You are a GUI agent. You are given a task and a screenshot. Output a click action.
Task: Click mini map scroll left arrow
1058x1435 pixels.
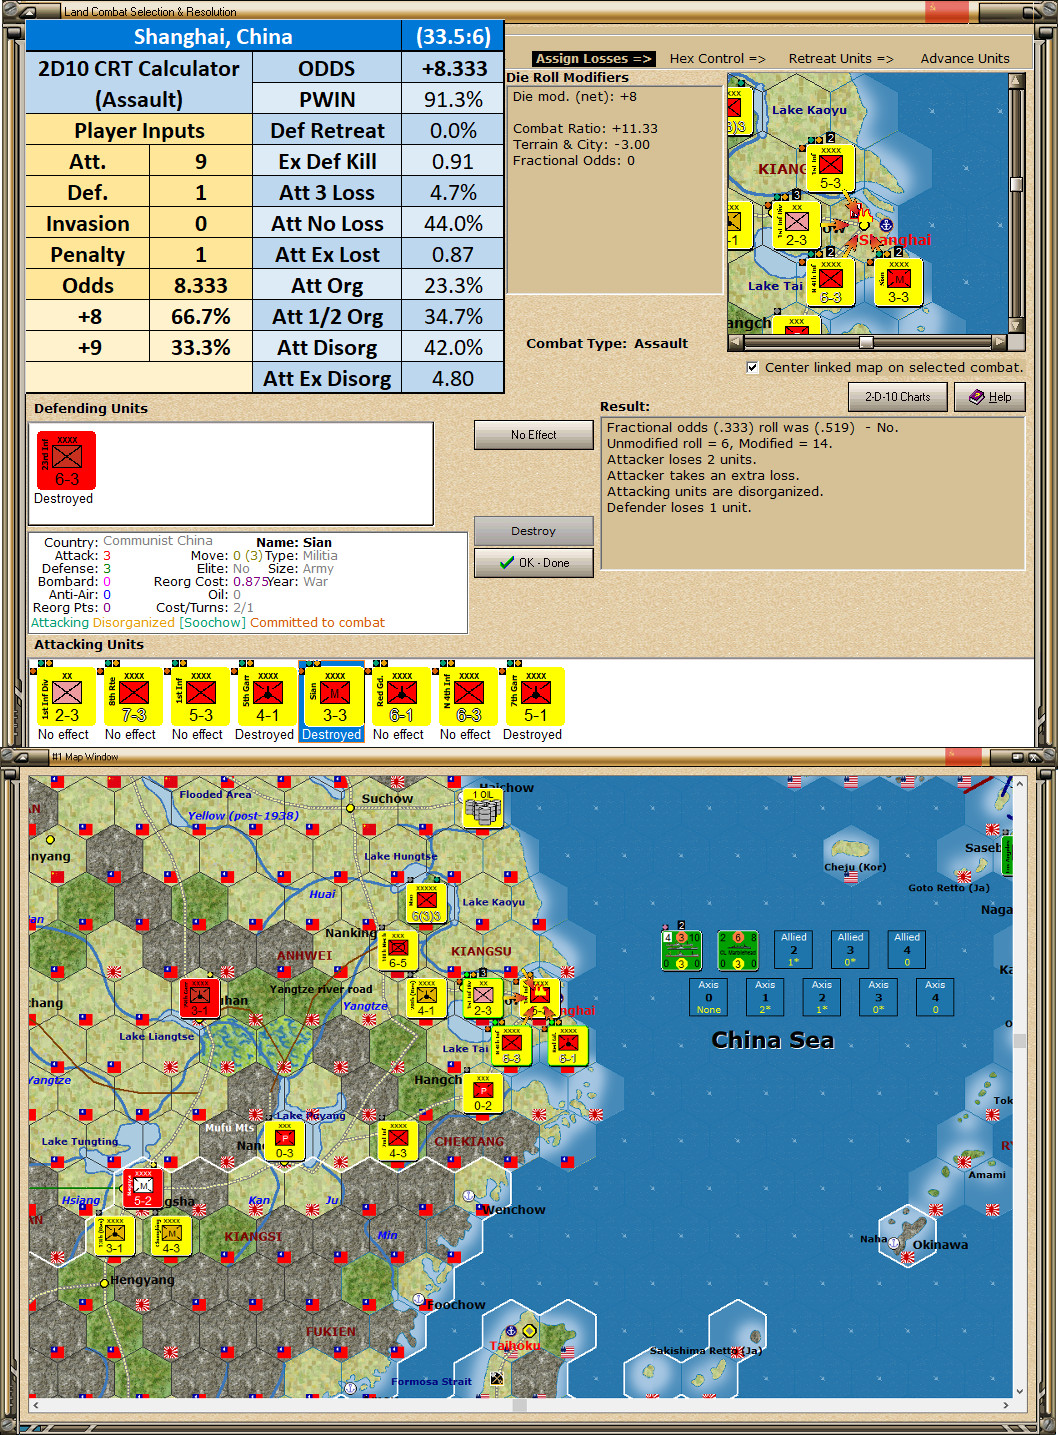[736, 342]
